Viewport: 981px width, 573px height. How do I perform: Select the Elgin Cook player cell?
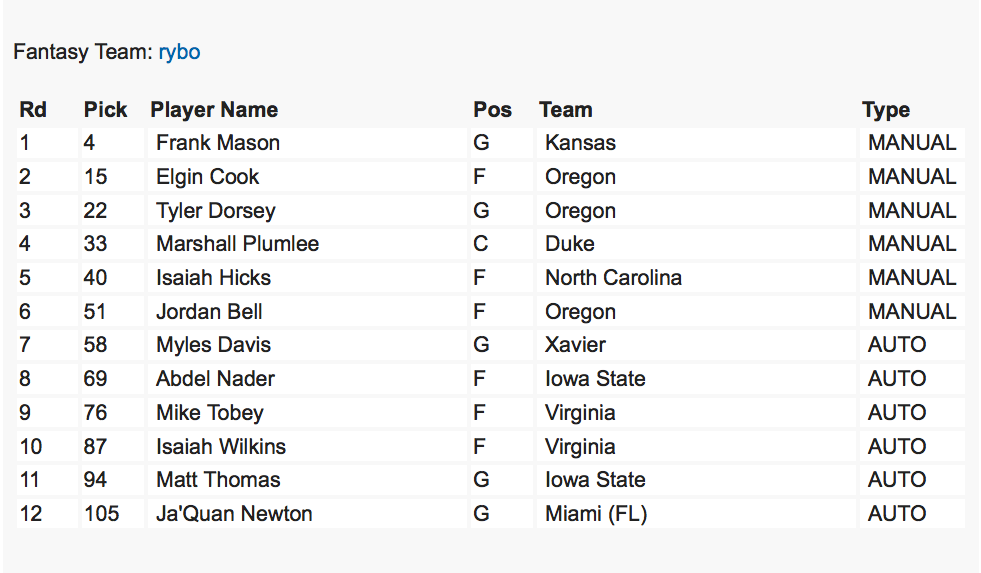click(x=207, y=177)
